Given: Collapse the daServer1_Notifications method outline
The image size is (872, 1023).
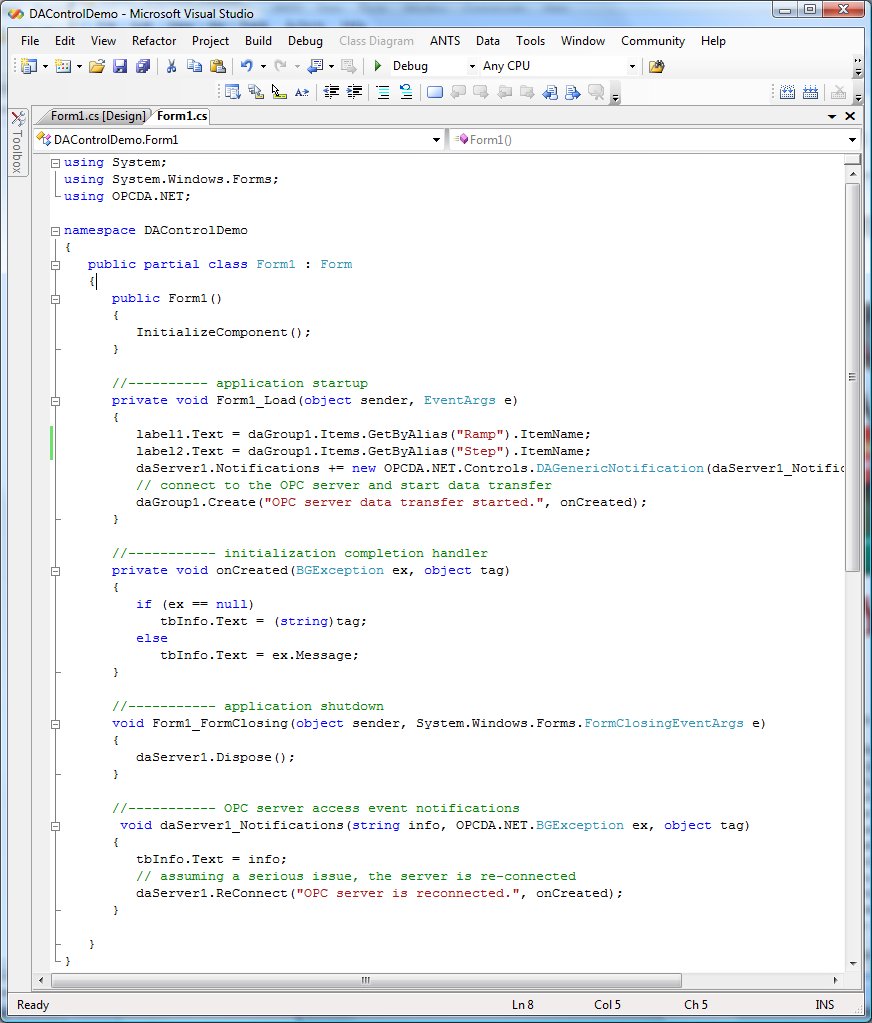Looking at the screenshot, I should click(x=55, y=826).
